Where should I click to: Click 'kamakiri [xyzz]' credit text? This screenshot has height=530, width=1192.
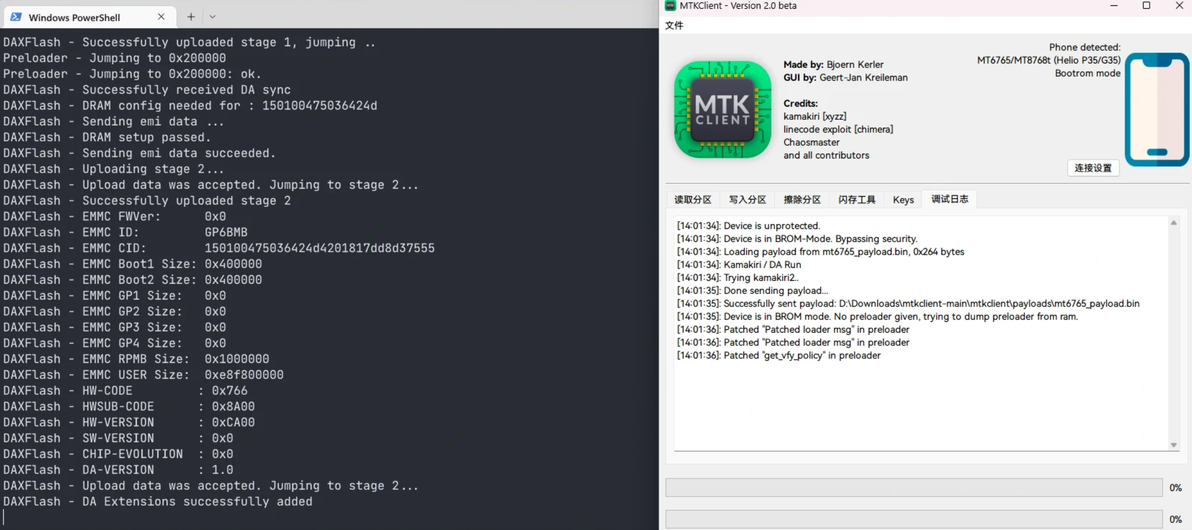pos(815,116)
